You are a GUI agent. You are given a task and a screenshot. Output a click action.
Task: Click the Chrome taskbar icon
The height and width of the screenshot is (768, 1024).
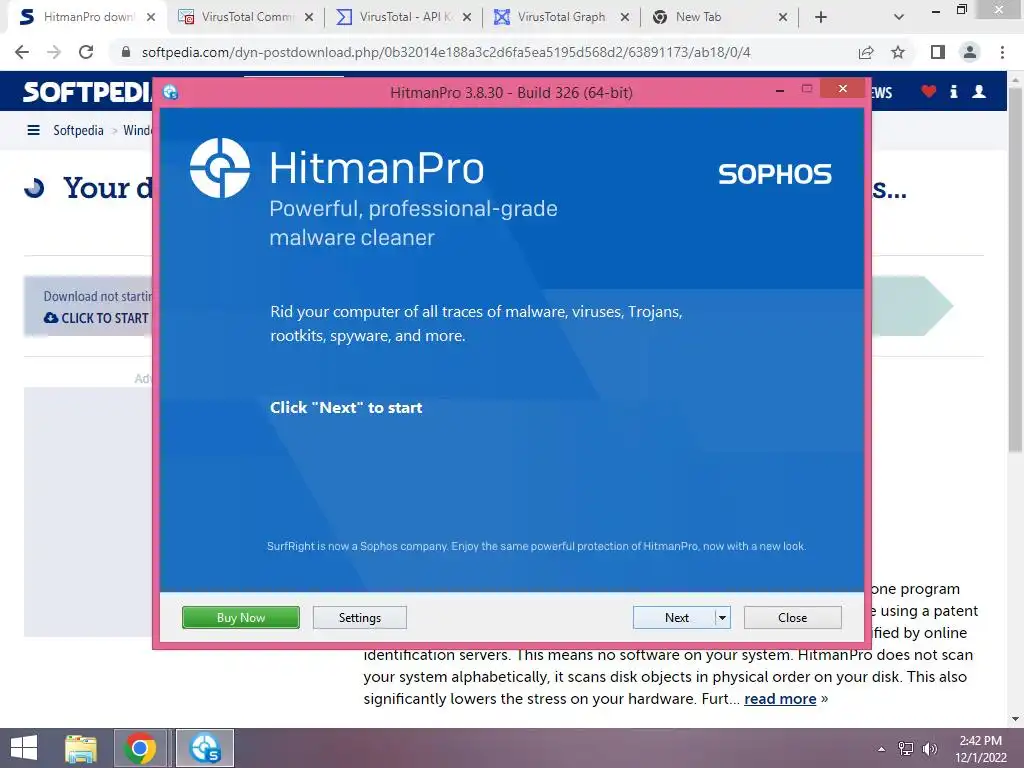[140, 748]
